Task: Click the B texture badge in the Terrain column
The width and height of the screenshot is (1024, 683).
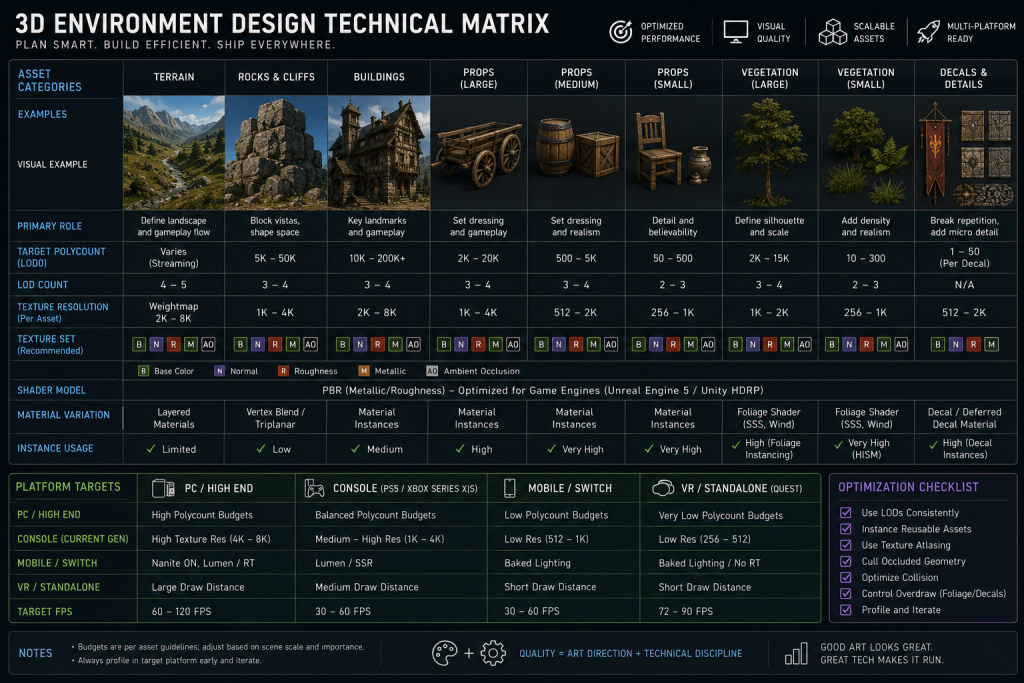Action: point(138,344)
